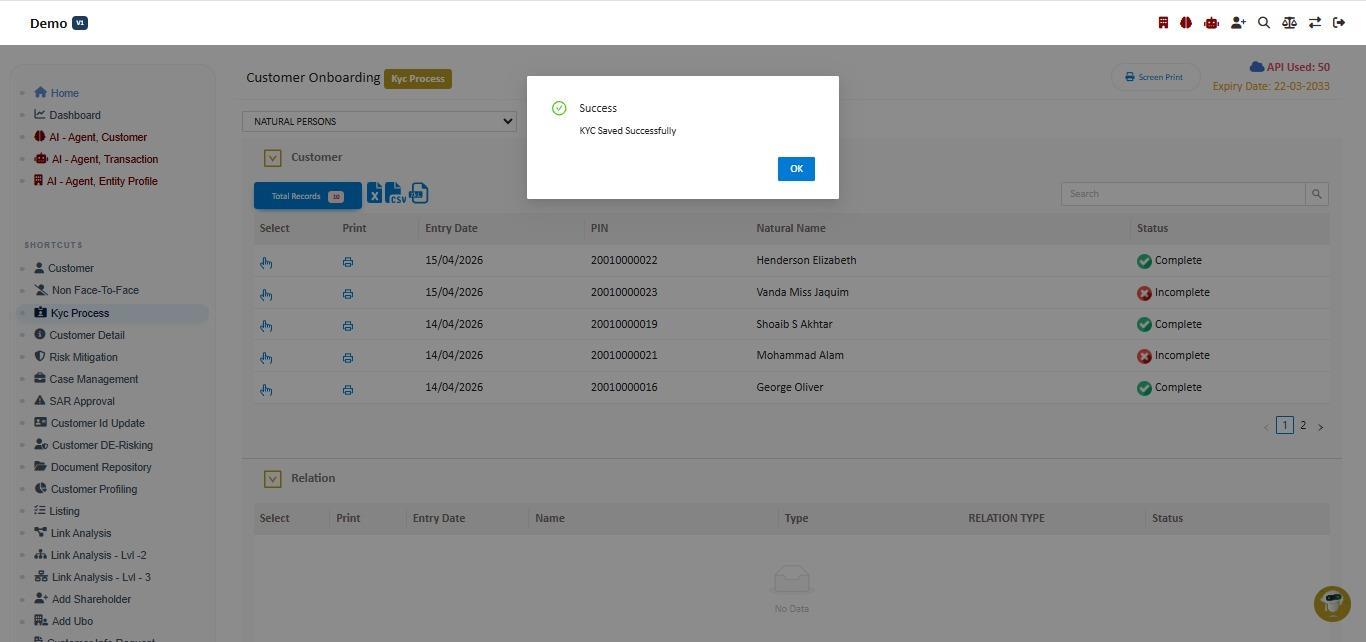Open the search magnifier icon in top bar
The width and height of the screenshot is (1366, 642).
point(1264,22)
